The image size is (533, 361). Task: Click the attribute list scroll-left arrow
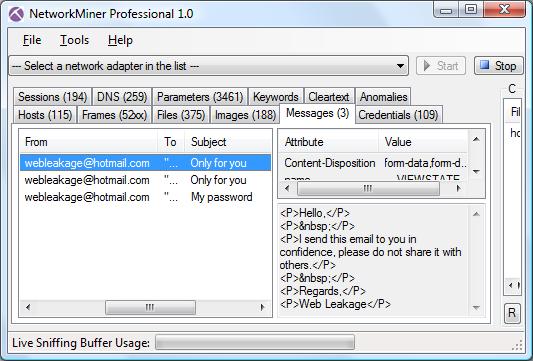[x=287, y=188]
